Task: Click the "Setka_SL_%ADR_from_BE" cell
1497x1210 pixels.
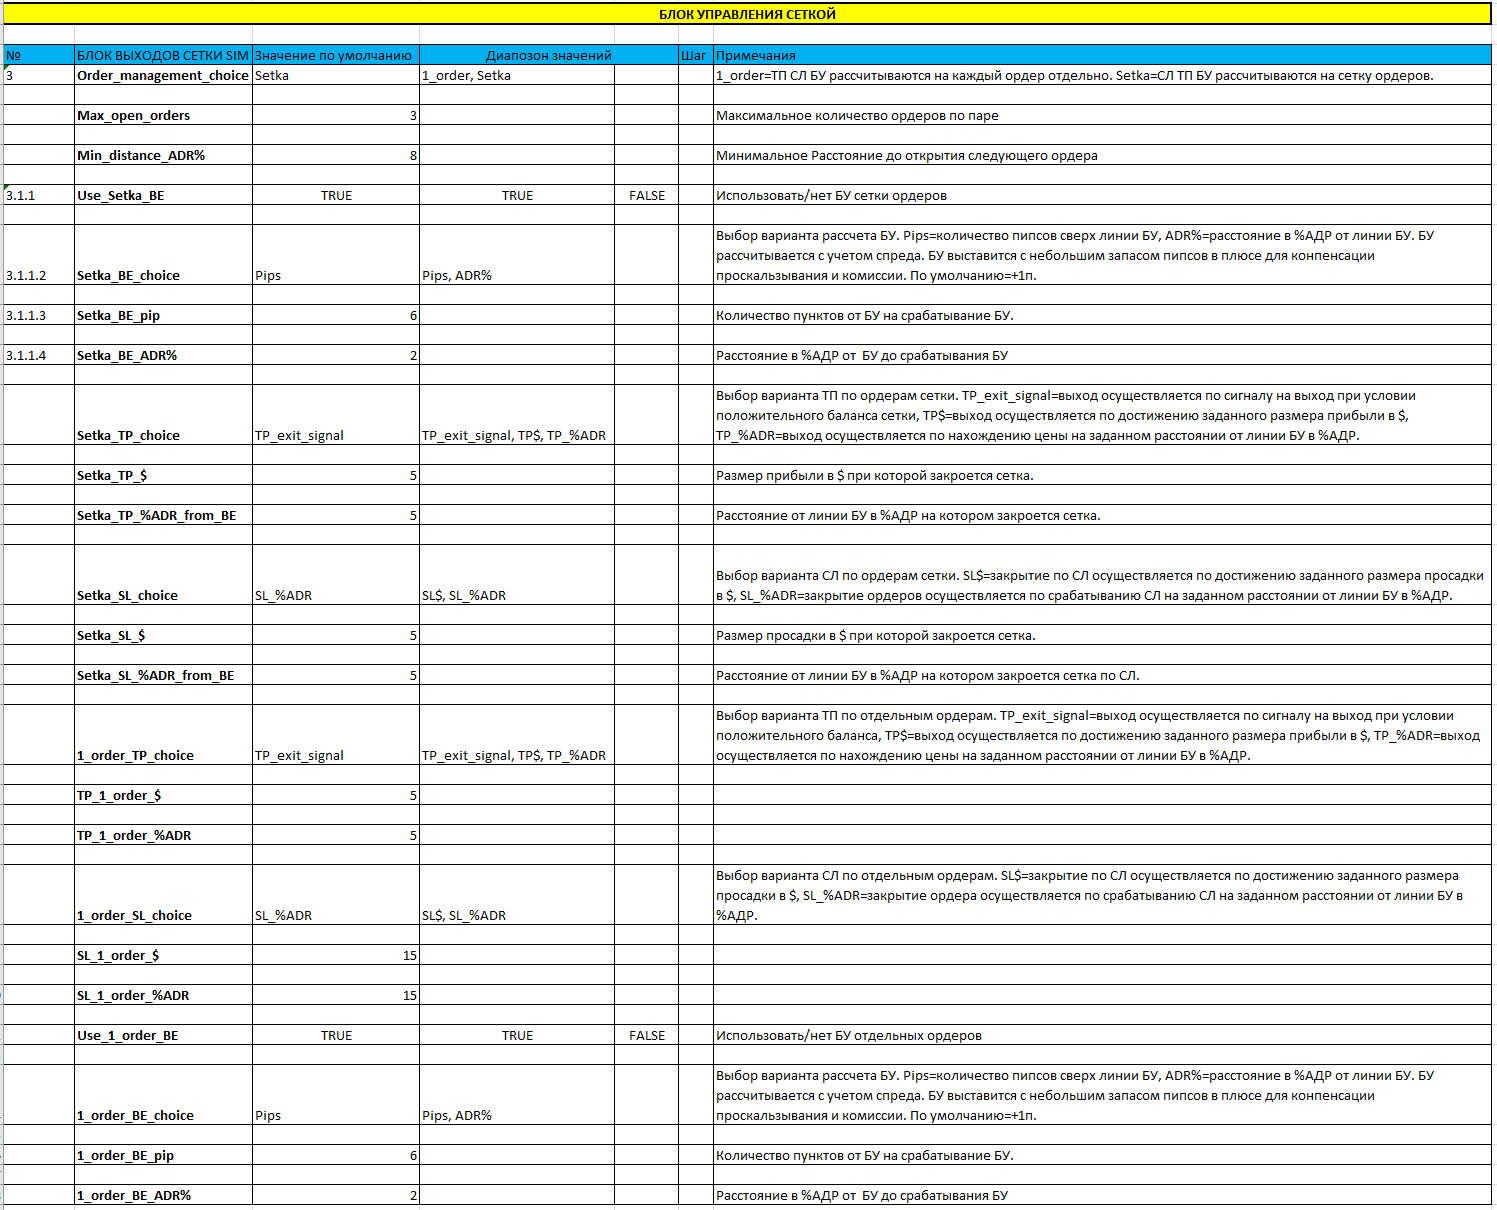Action: pos(163,675)
